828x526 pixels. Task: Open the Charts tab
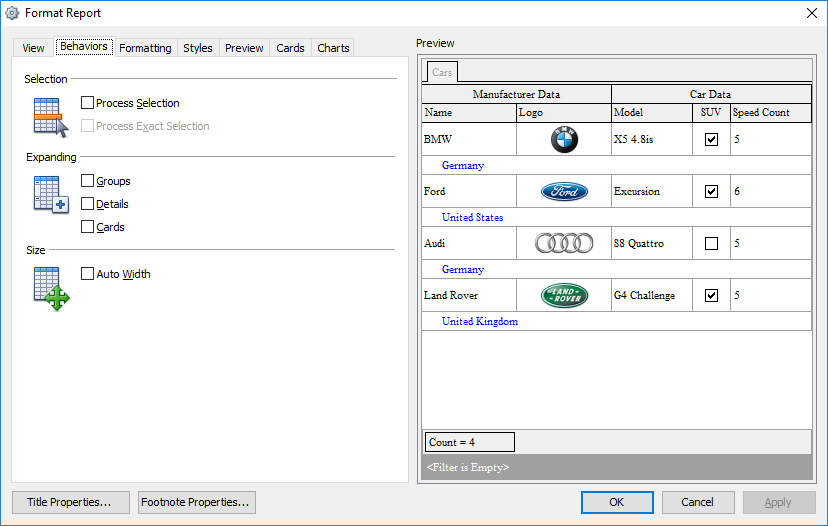(x=333, y=48)
